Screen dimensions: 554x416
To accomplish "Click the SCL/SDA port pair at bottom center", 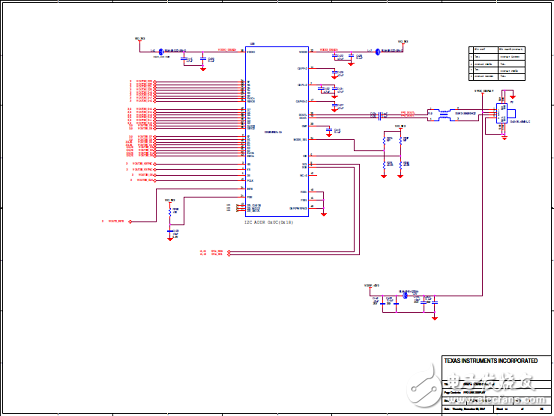I will tap(229, 253).
